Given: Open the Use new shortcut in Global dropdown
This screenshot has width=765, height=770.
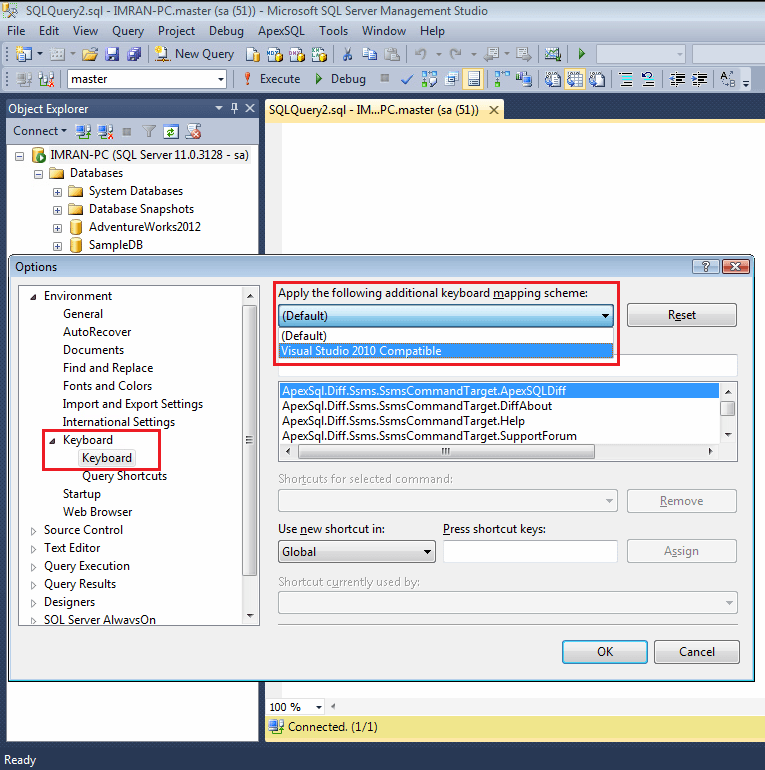Looking at the screenshot, I should tap(356, 551).
